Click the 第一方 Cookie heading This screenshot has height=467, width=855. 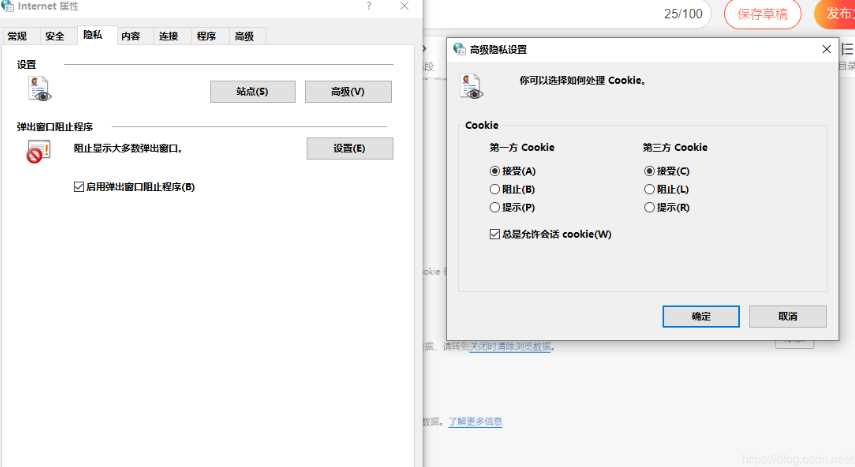(522, 147)
